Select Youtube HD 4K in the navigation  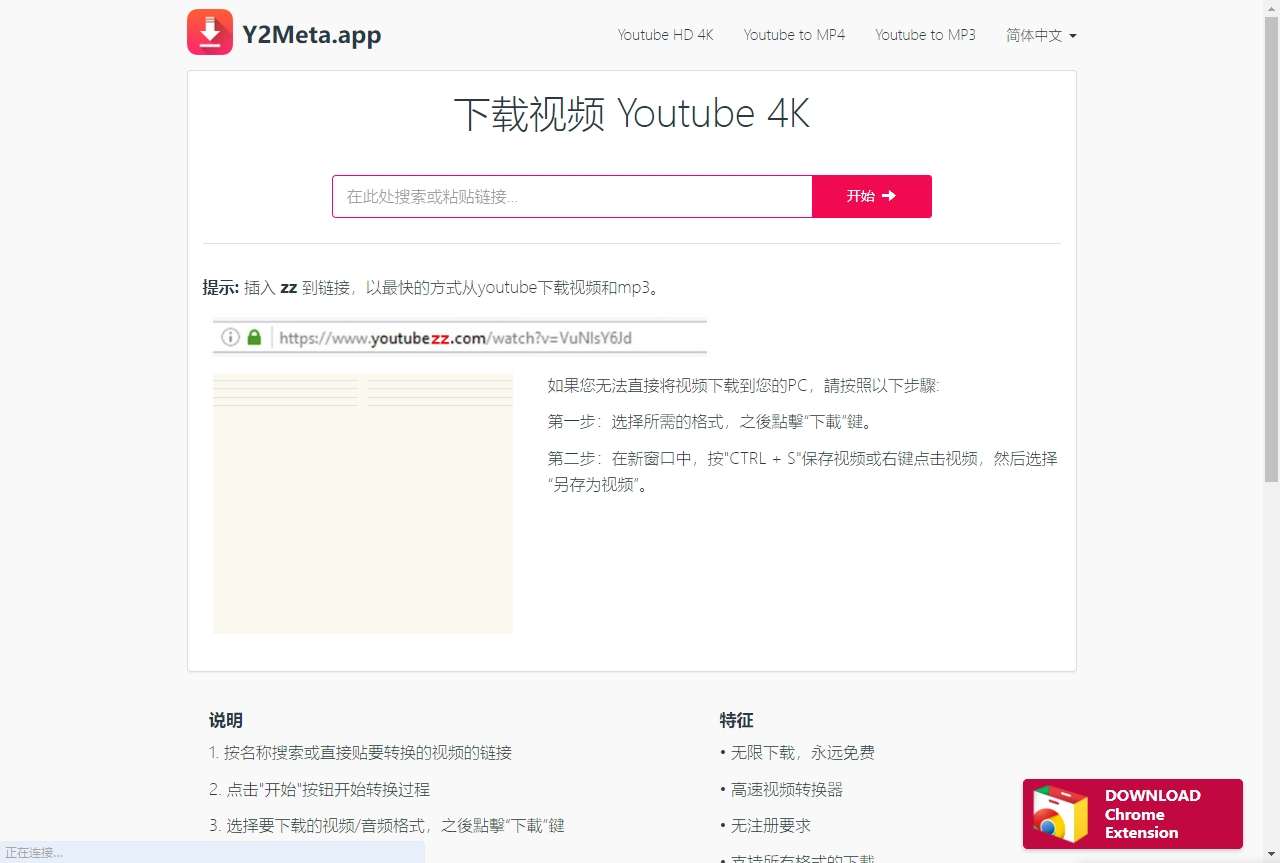click(x=666, y=34)
